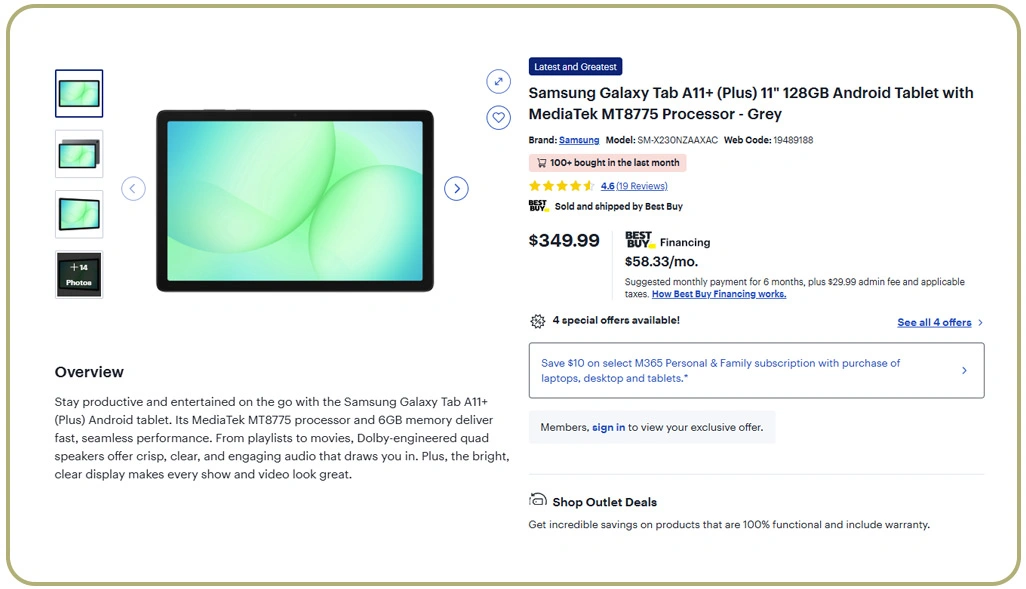Add tablet to wishlist heart icon
The image size is (1026, 589).
click(498, 118)
